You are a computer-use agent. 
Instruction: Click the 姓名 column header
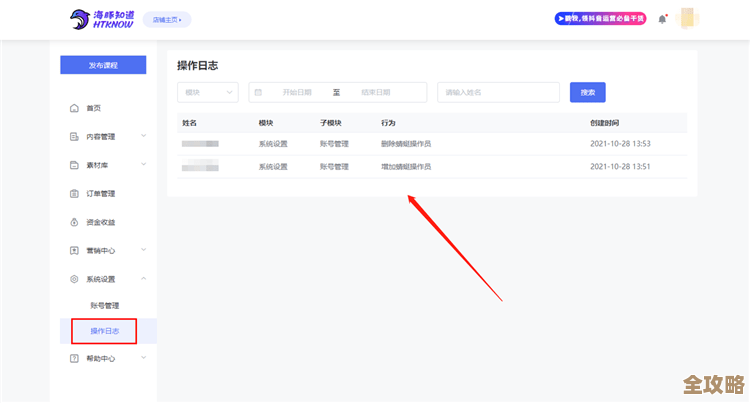pyautogui.click(x=189, y=123)
